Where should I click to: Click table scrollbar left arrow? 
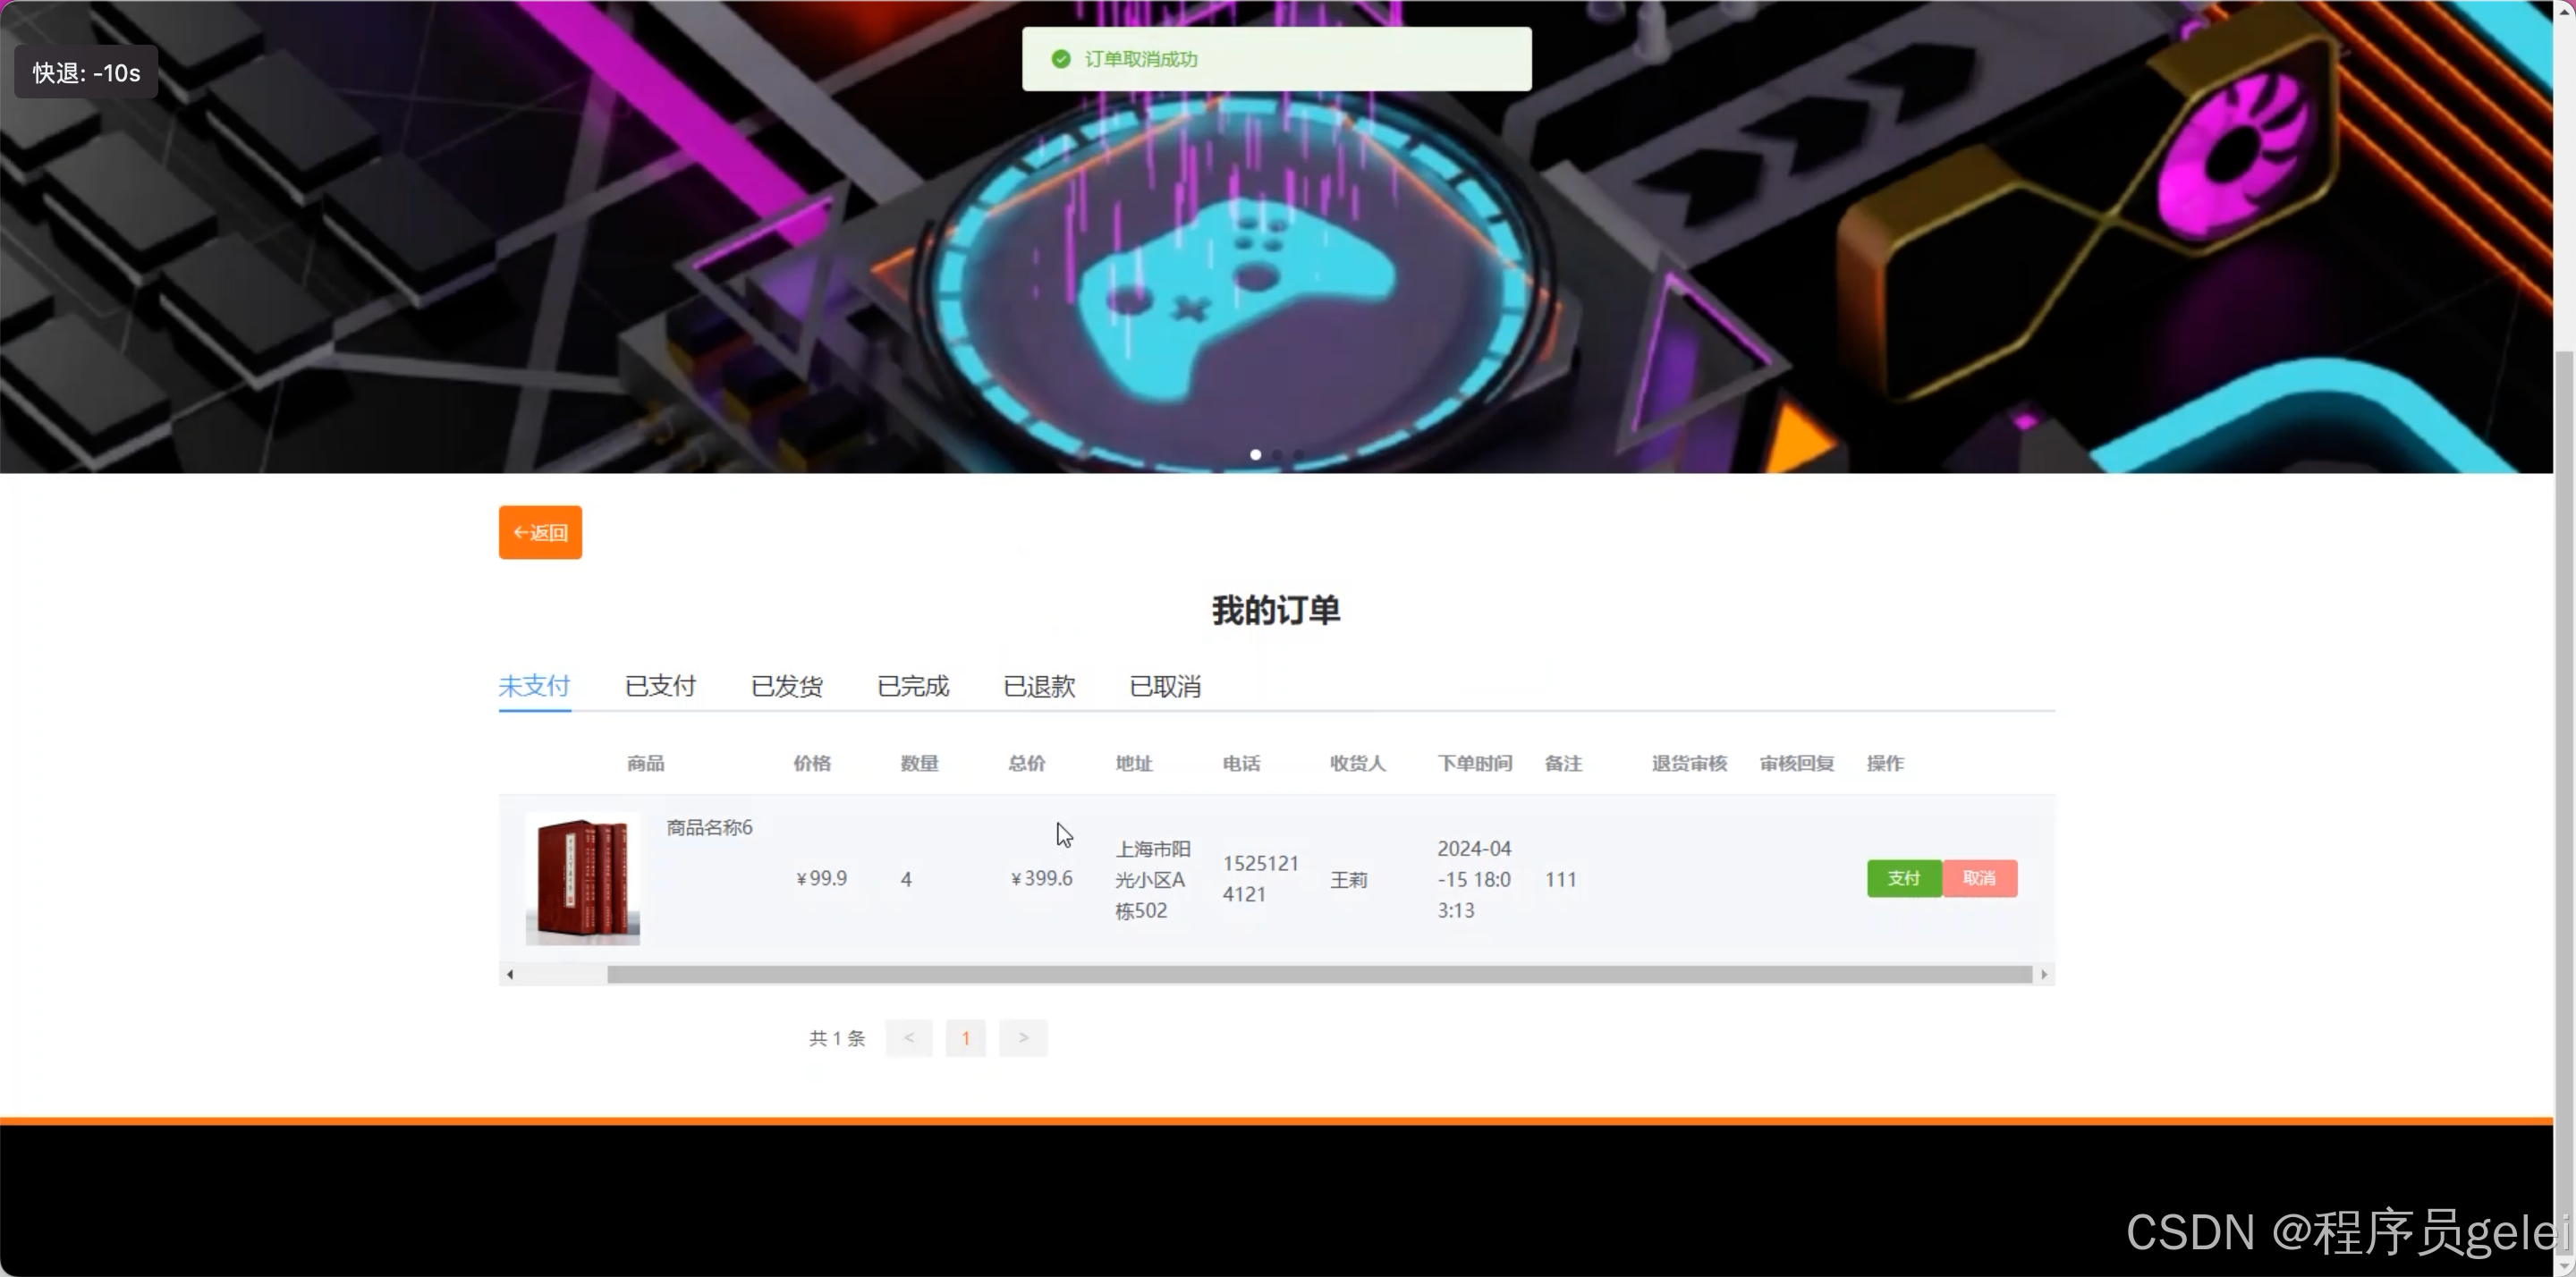pyautogui.click(x=510, y=974)
